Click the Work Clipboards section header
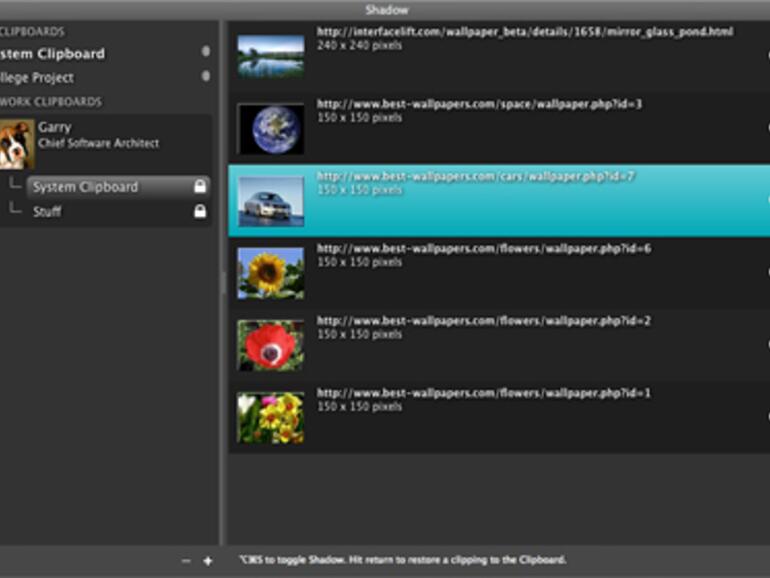 click(51, 102)
